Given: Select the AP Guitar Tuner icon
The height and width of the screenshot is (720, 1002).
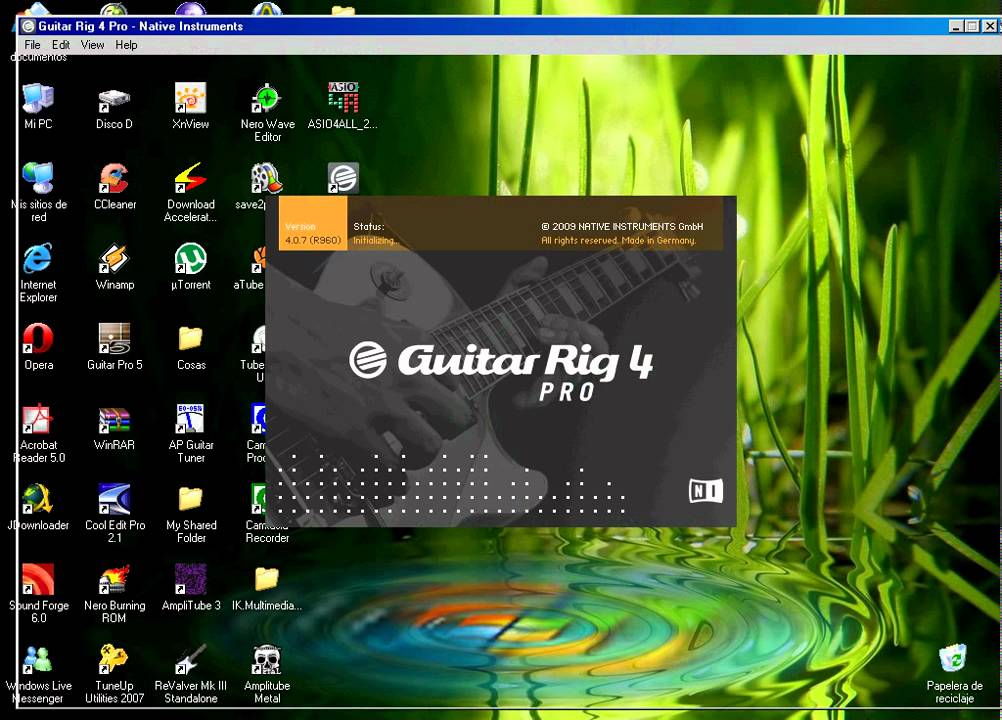Looking at the screenshot, I should tap(190, 419).
